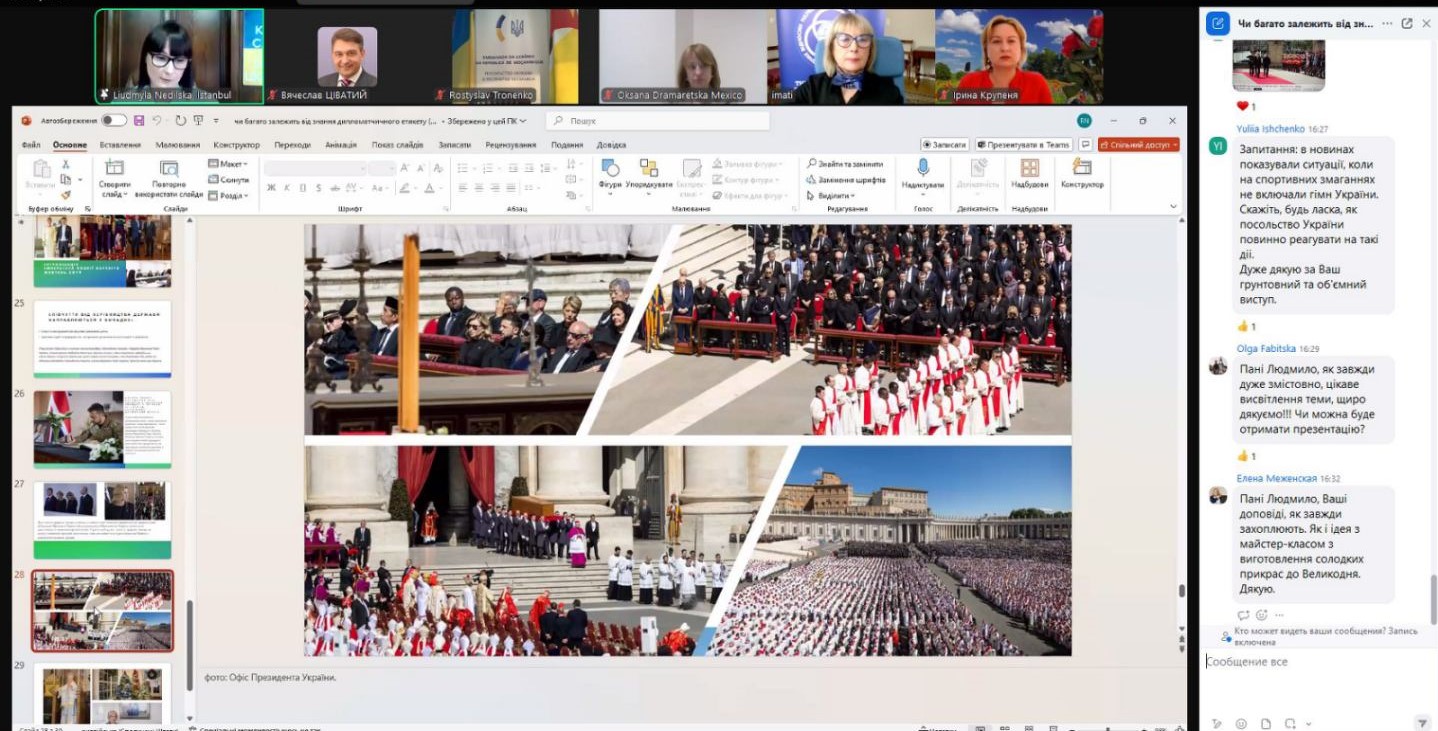The height and width of the screenshot is (731, 1438).
Task: Switch to the Переходи ribbon tab
Action: point(292,145)
